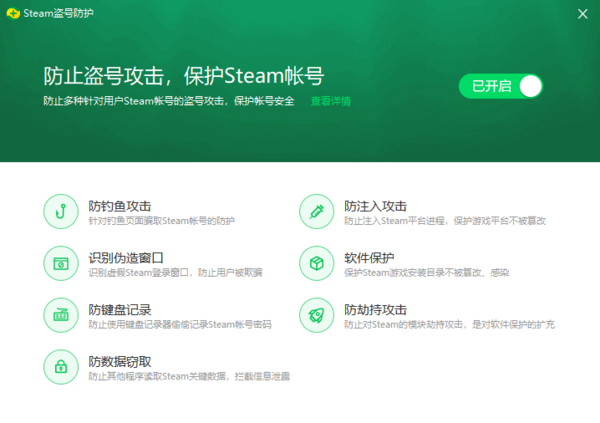Click subtitle 防止多种针对用户Steam帐号的盗号攻击
This screenshot has width=600, height=423.
click(x=134, y=101)
